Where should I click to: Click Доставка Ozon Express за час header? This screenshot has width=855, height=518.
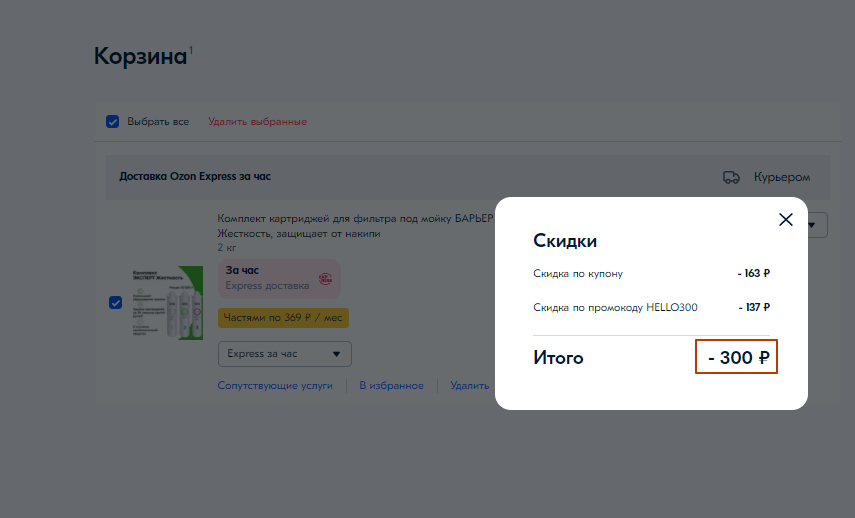coord(195,177)
